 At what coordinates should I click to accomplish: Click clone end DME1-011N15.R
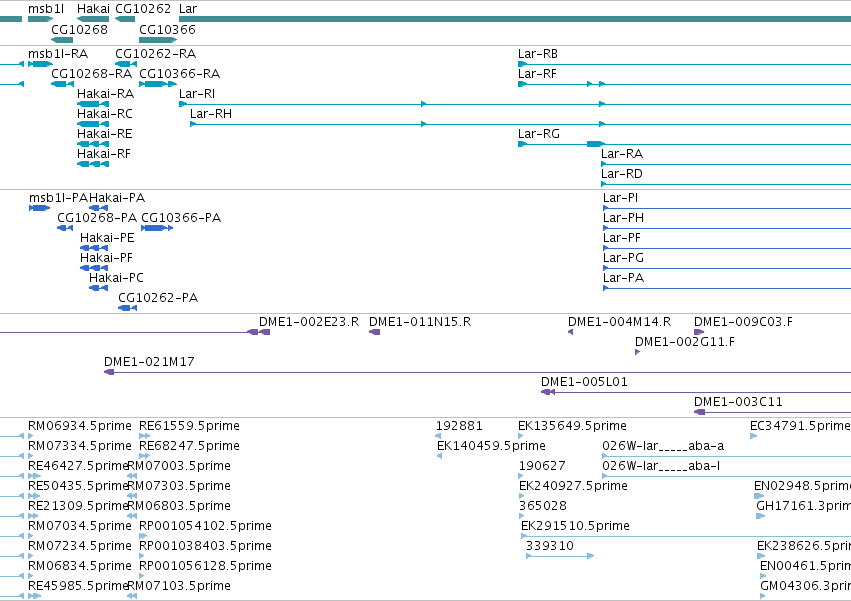420,322
